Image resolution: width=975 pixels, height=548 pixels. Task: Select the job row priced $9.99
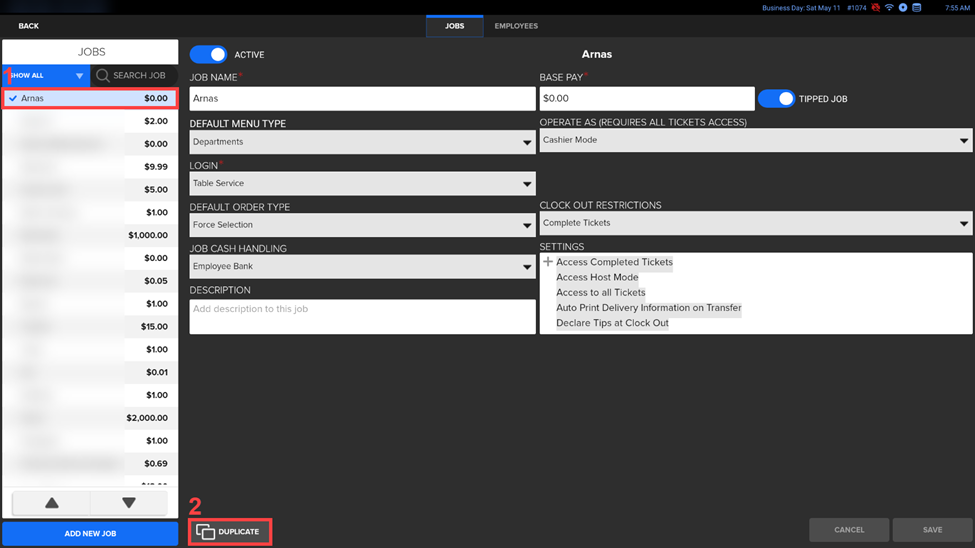click(90, 167)
